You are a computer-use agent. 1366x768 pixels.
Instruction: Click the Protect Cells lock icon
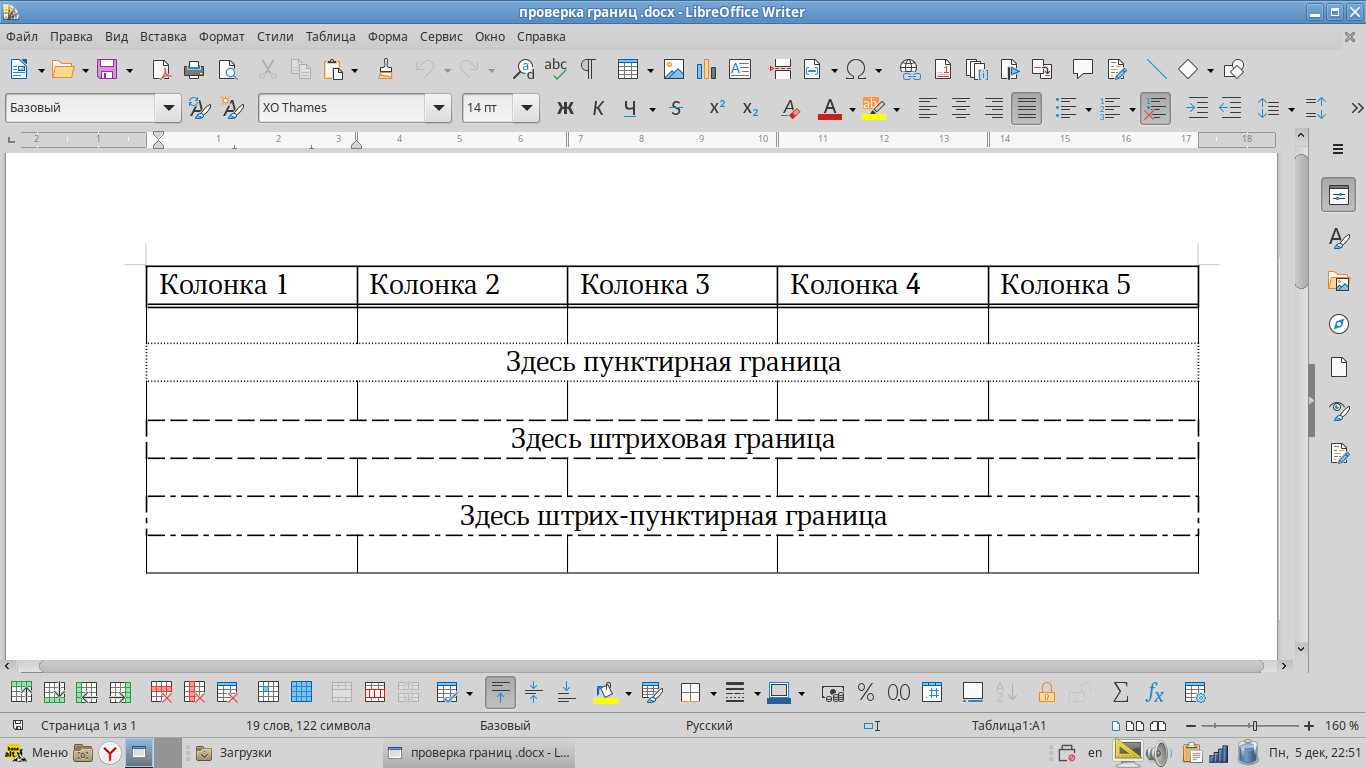(x=1047, y=692)
